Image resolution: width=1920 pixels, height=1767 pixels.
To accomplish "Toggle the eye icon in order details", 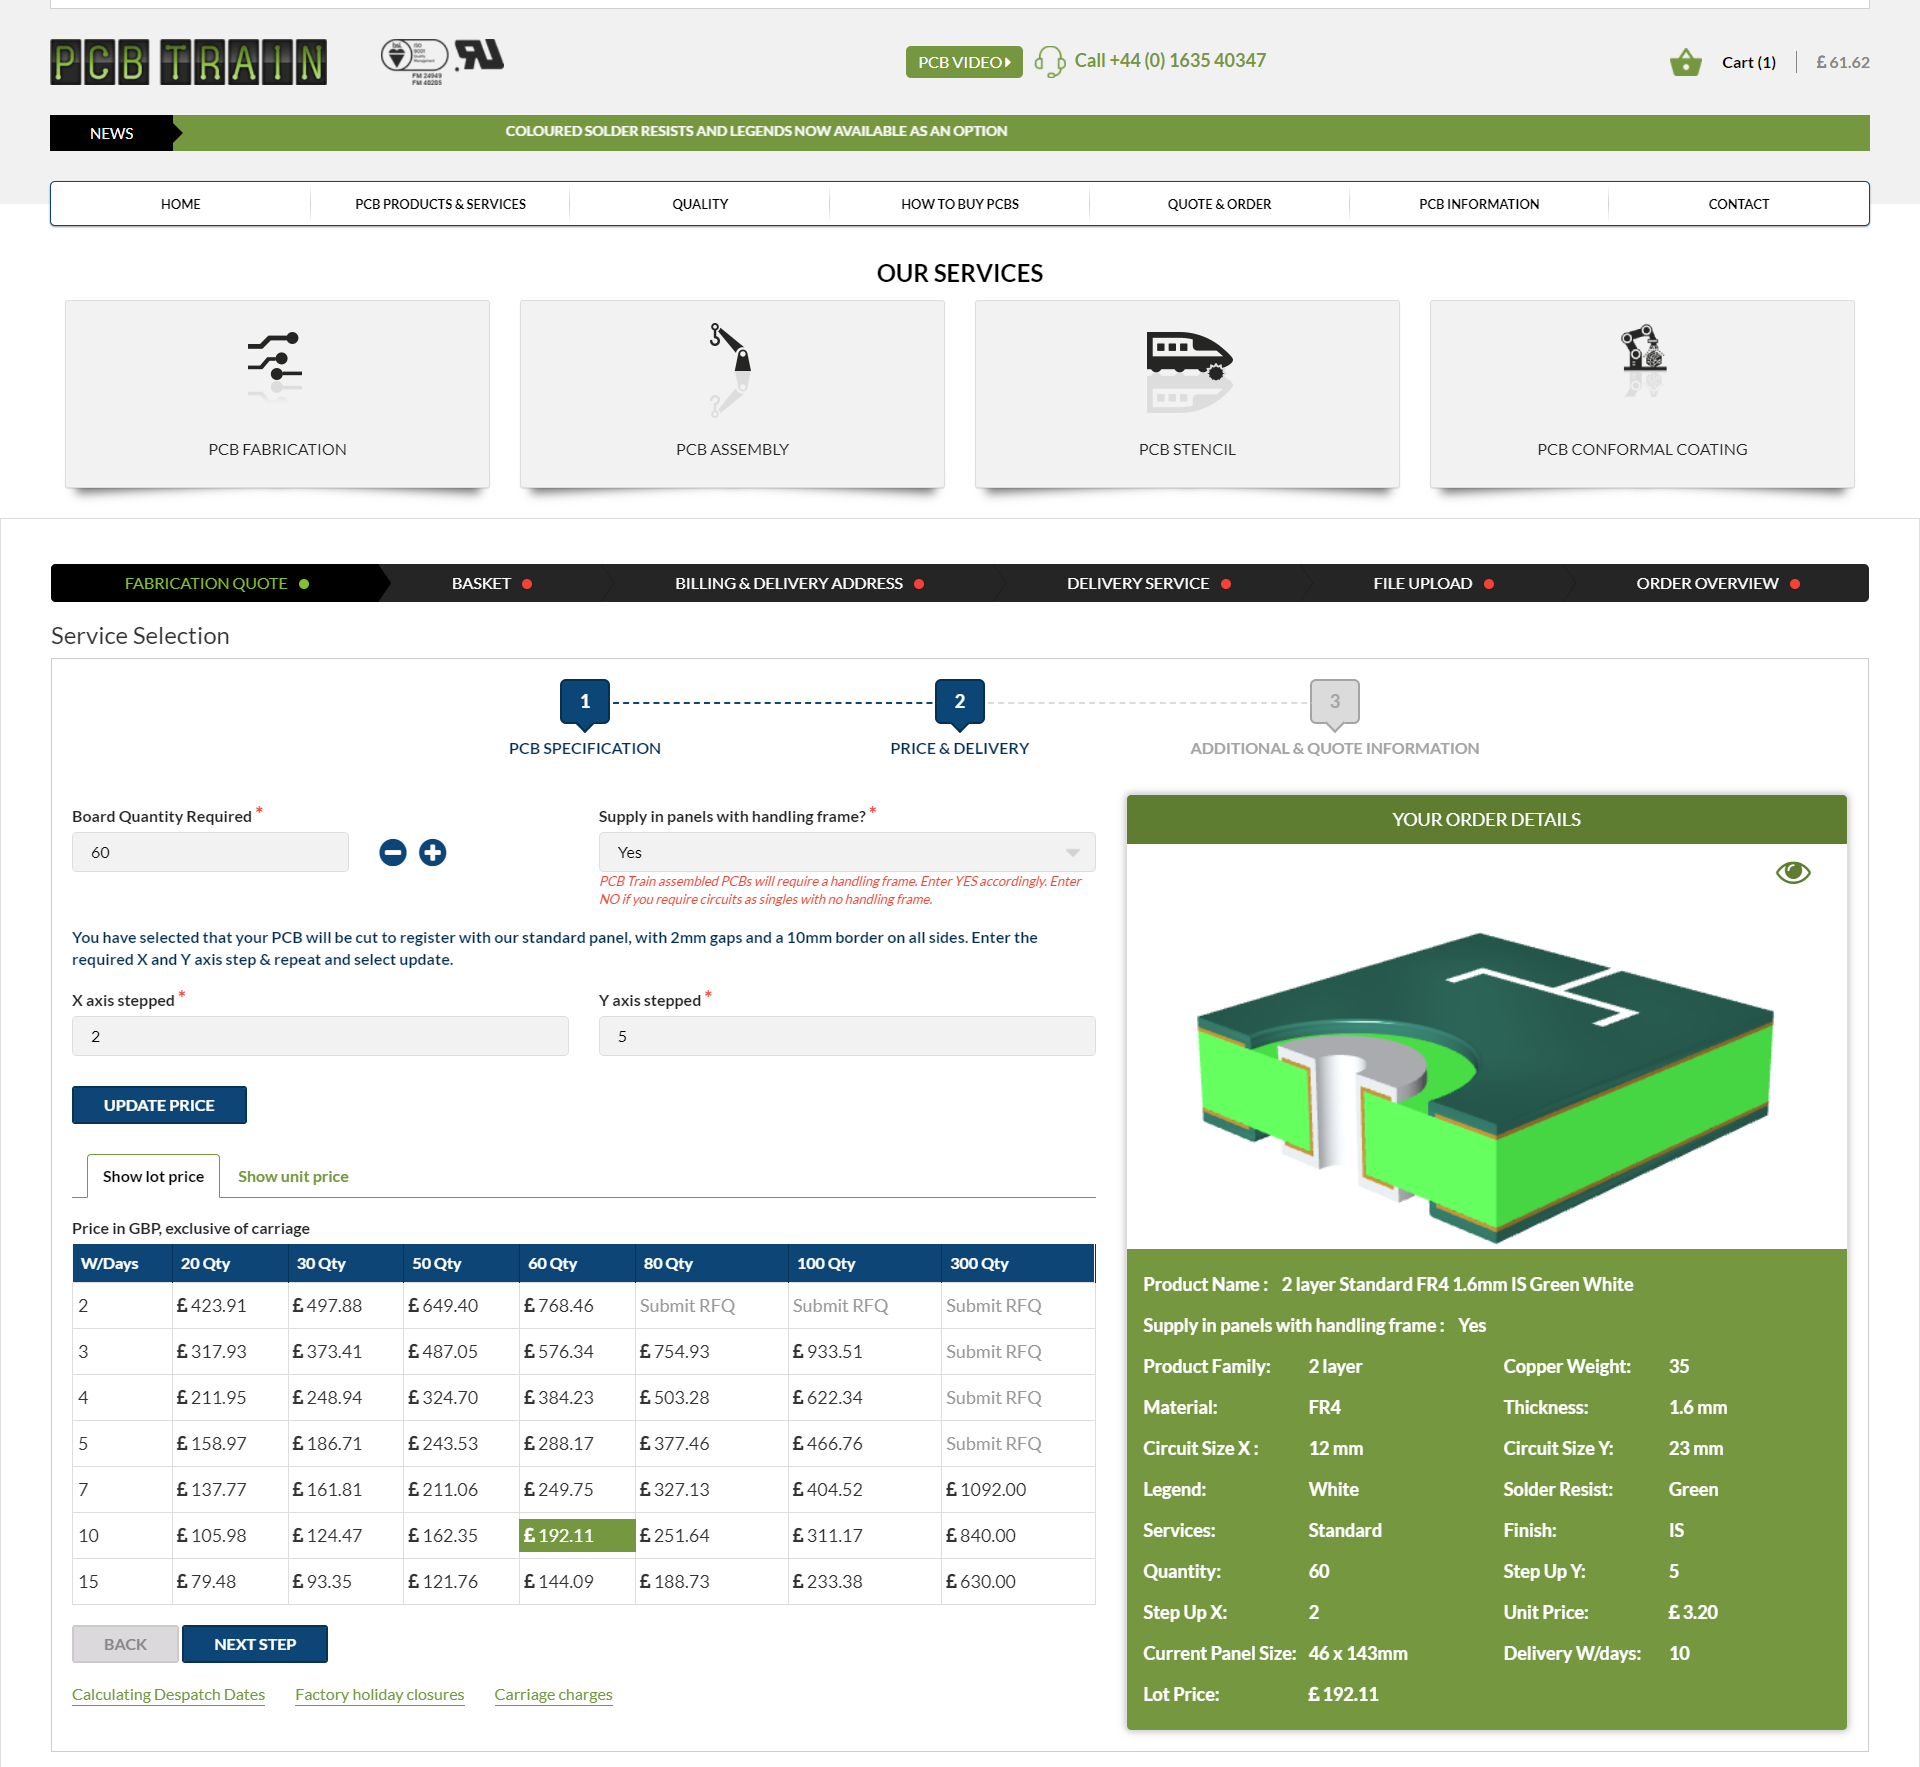I will [1793, 872].
